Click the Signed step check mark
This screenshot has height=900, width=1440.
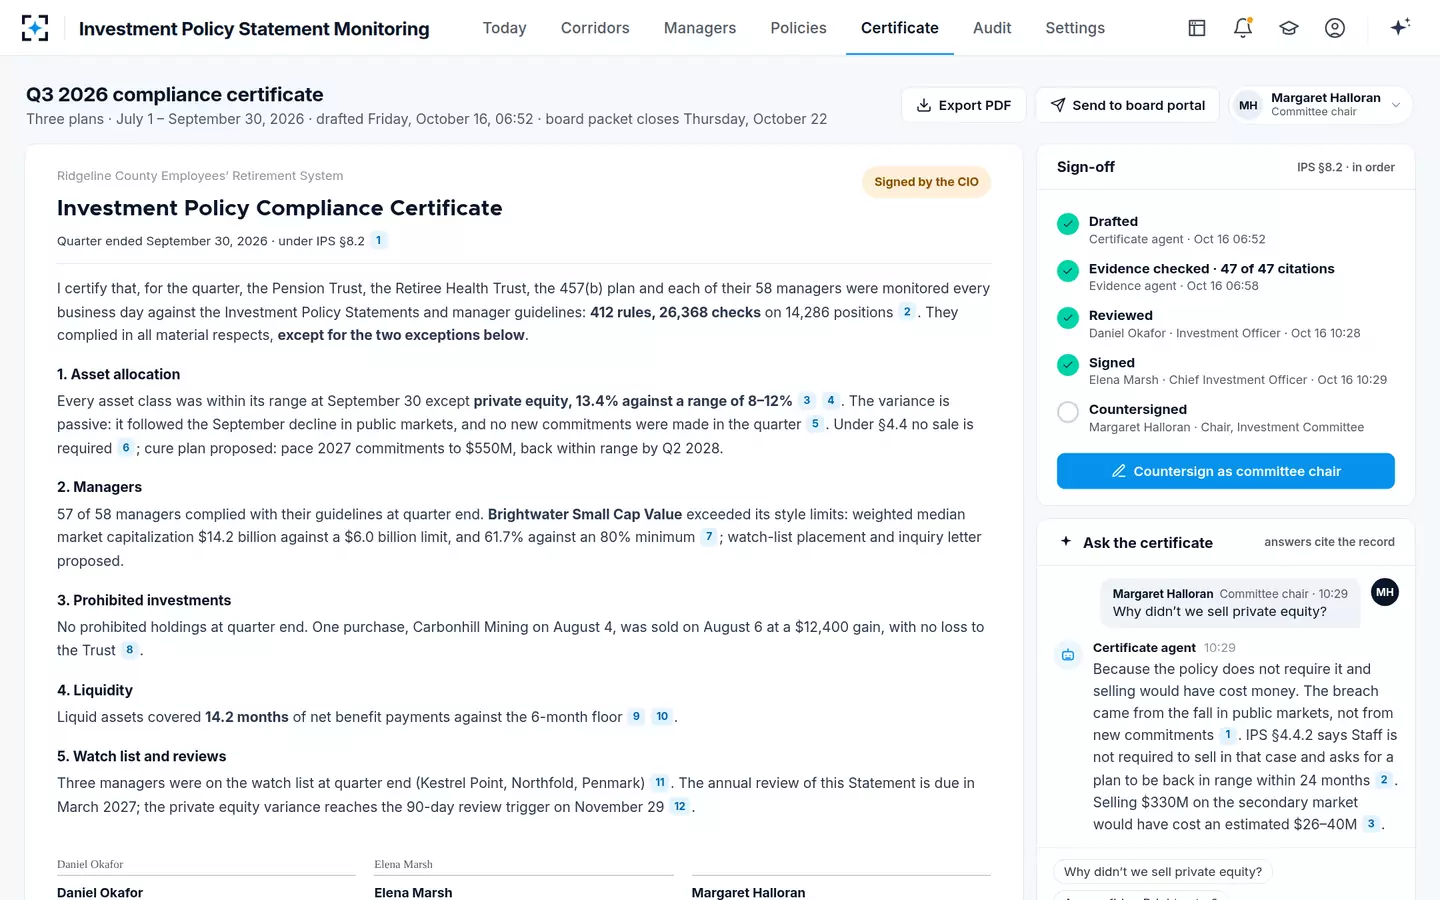(x=1068, y=365)
